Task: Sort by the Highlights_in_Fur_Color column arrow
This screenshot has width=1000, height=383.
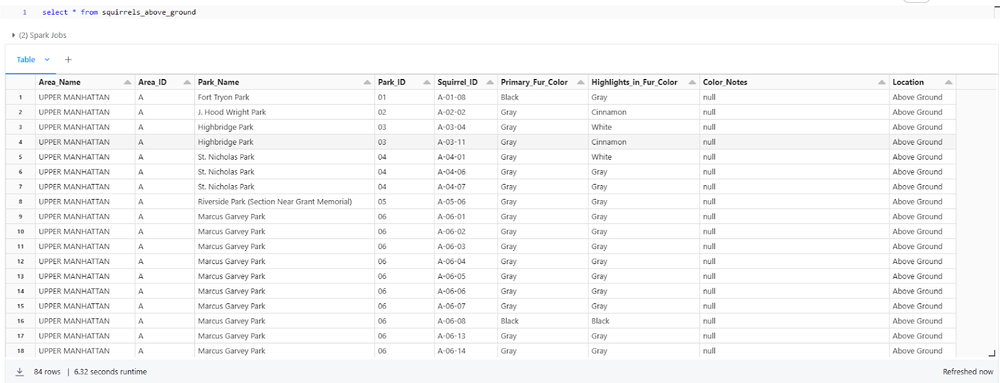Action: point(691,82)
